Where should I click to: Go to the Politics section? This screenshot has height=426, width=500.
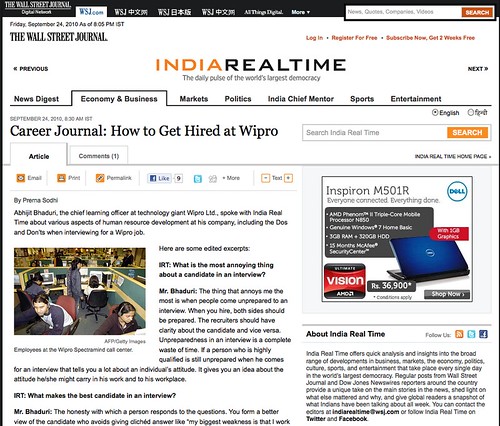click(238, 99)
